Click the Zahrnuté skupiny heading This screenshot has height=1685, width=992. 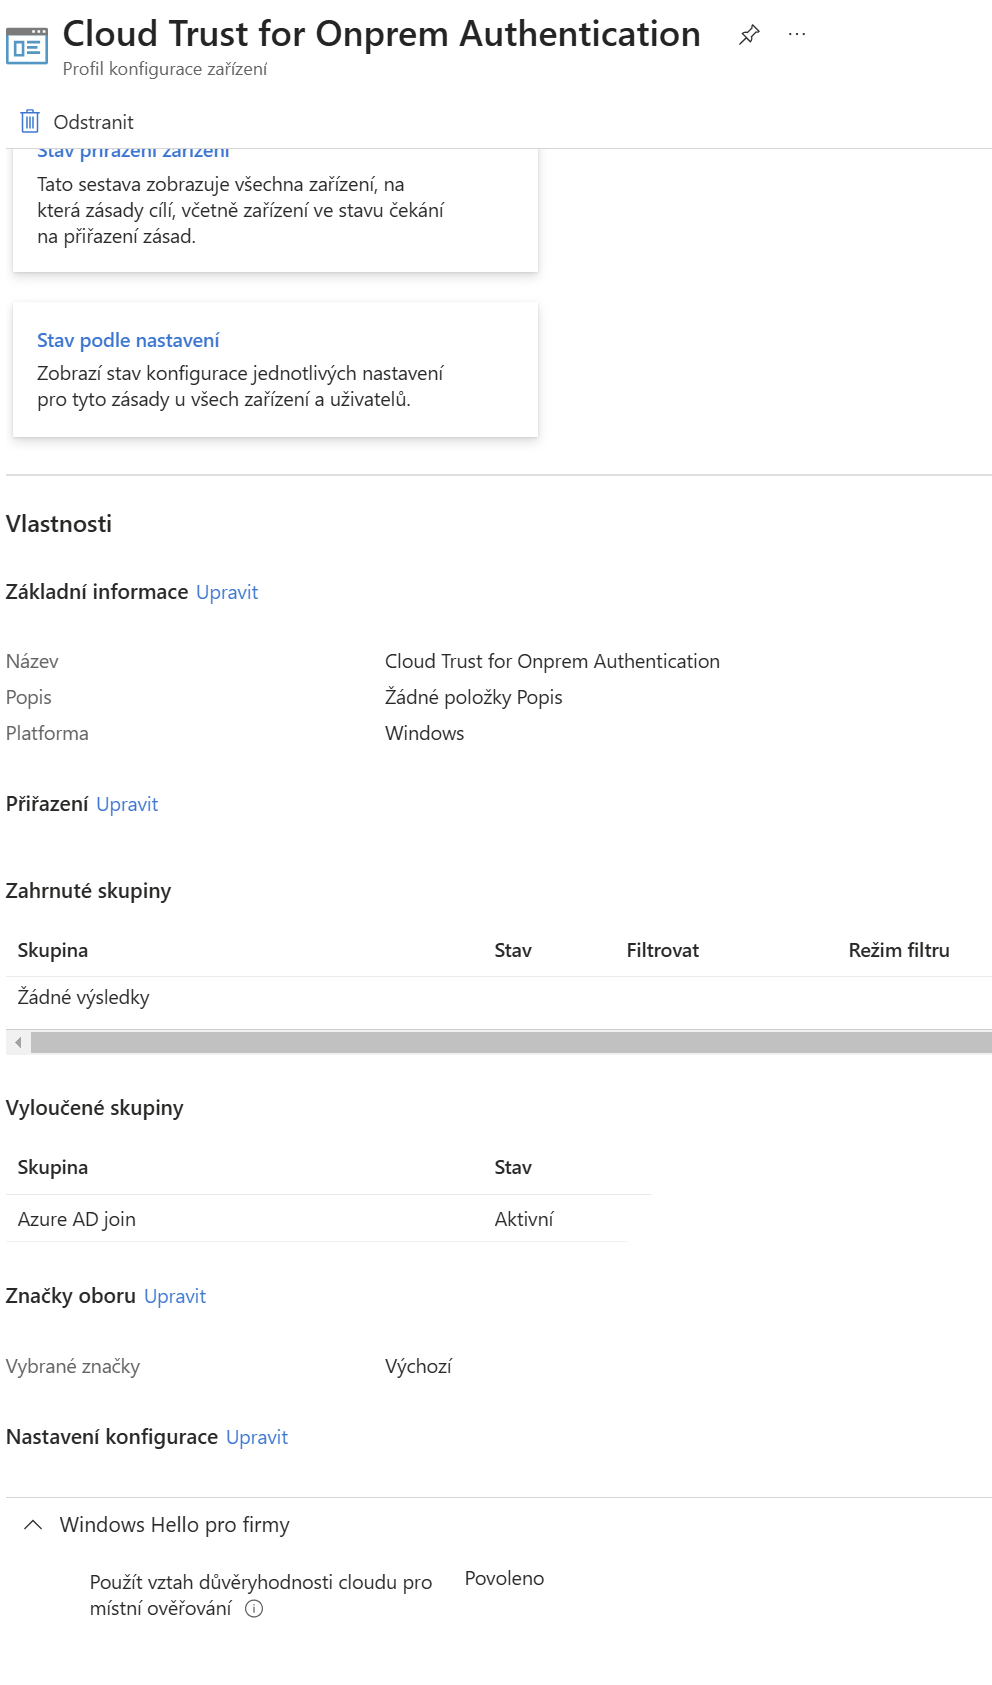pos(89,891)
